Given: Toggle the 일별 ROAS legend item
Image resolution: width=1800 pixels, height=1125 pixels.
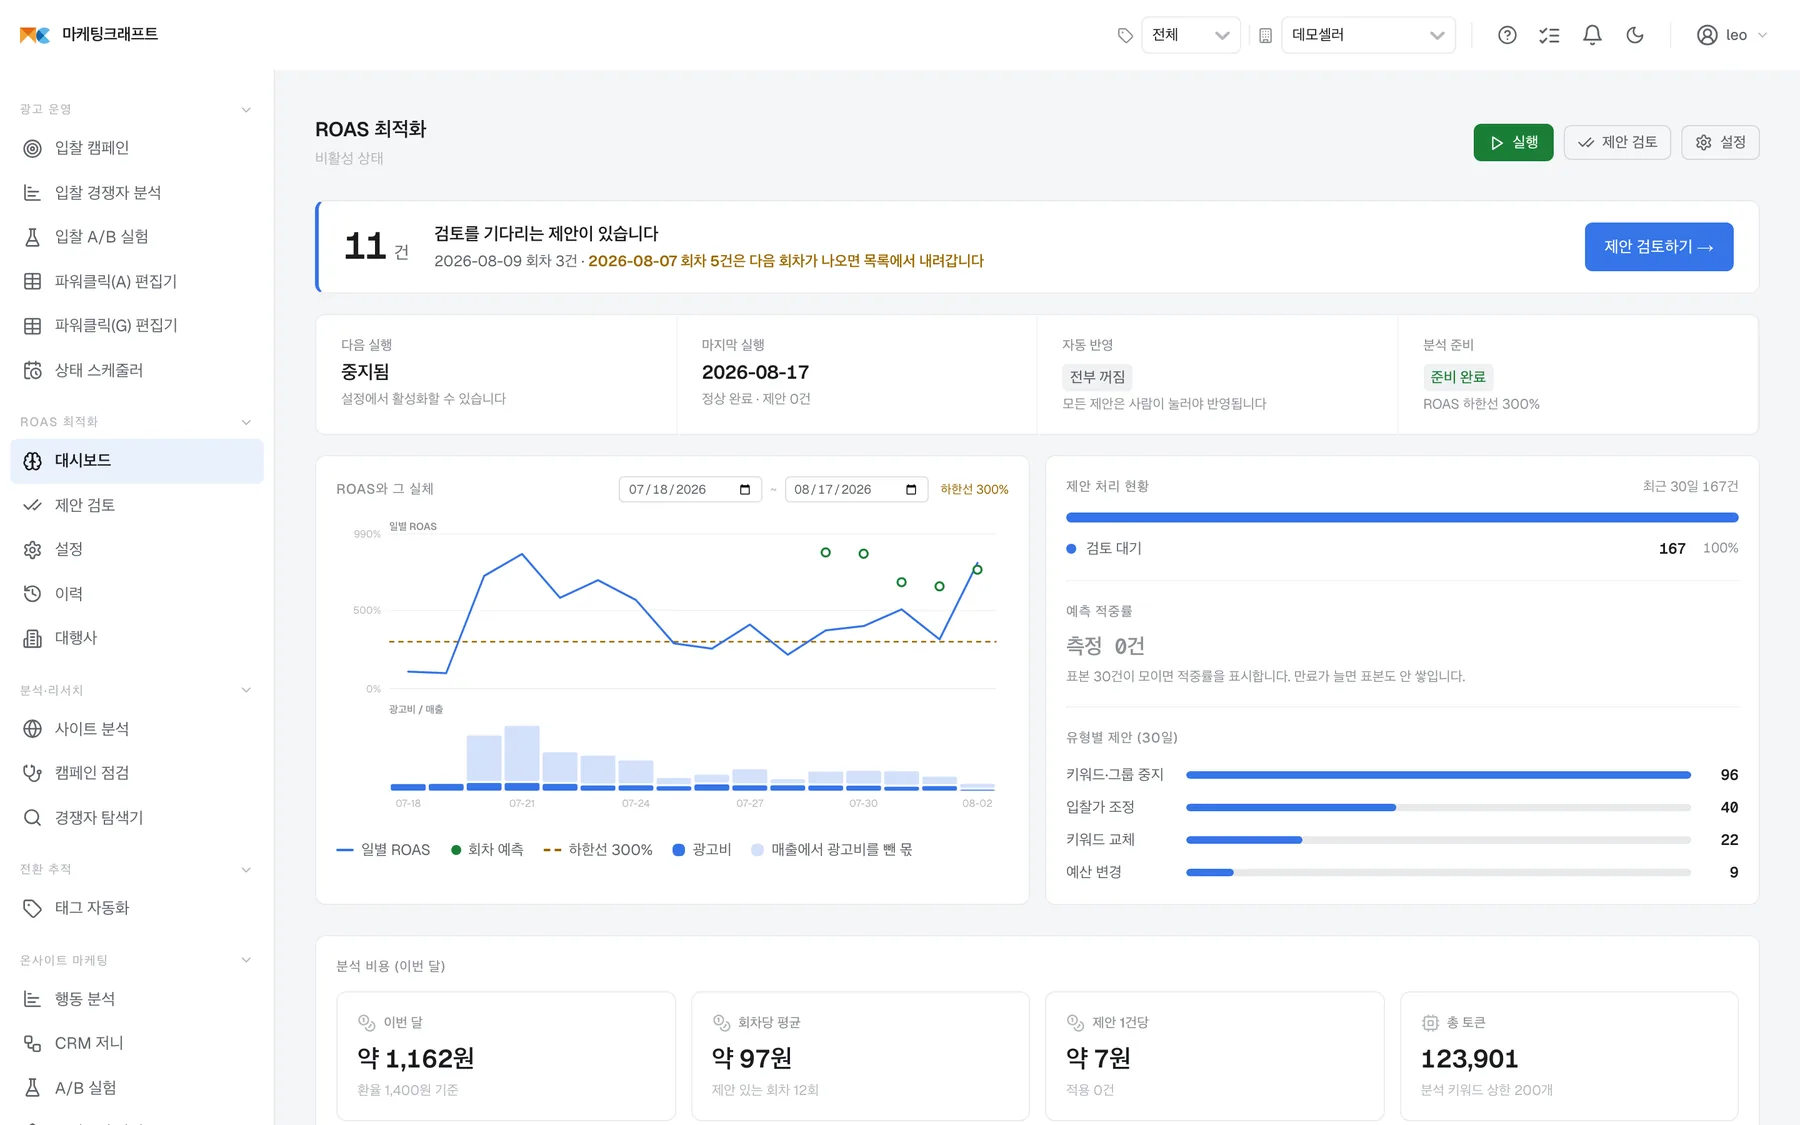Looking at the screenshot, I should [383, 850].
